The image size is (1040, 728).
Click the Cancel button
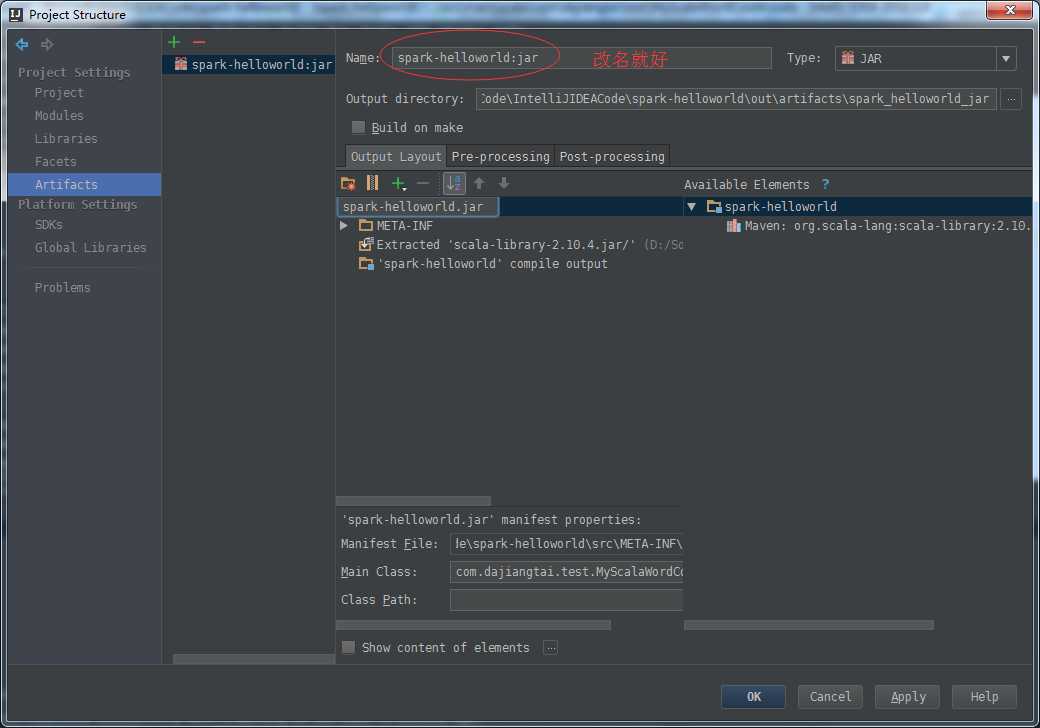coord(830,696)
